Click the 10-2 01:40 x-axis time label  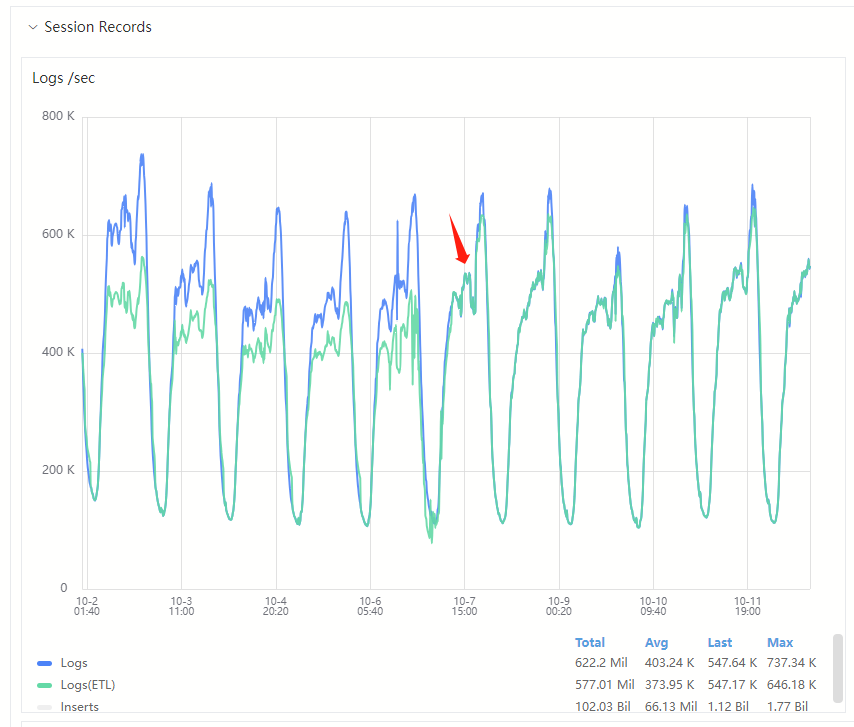pos(87,605)
